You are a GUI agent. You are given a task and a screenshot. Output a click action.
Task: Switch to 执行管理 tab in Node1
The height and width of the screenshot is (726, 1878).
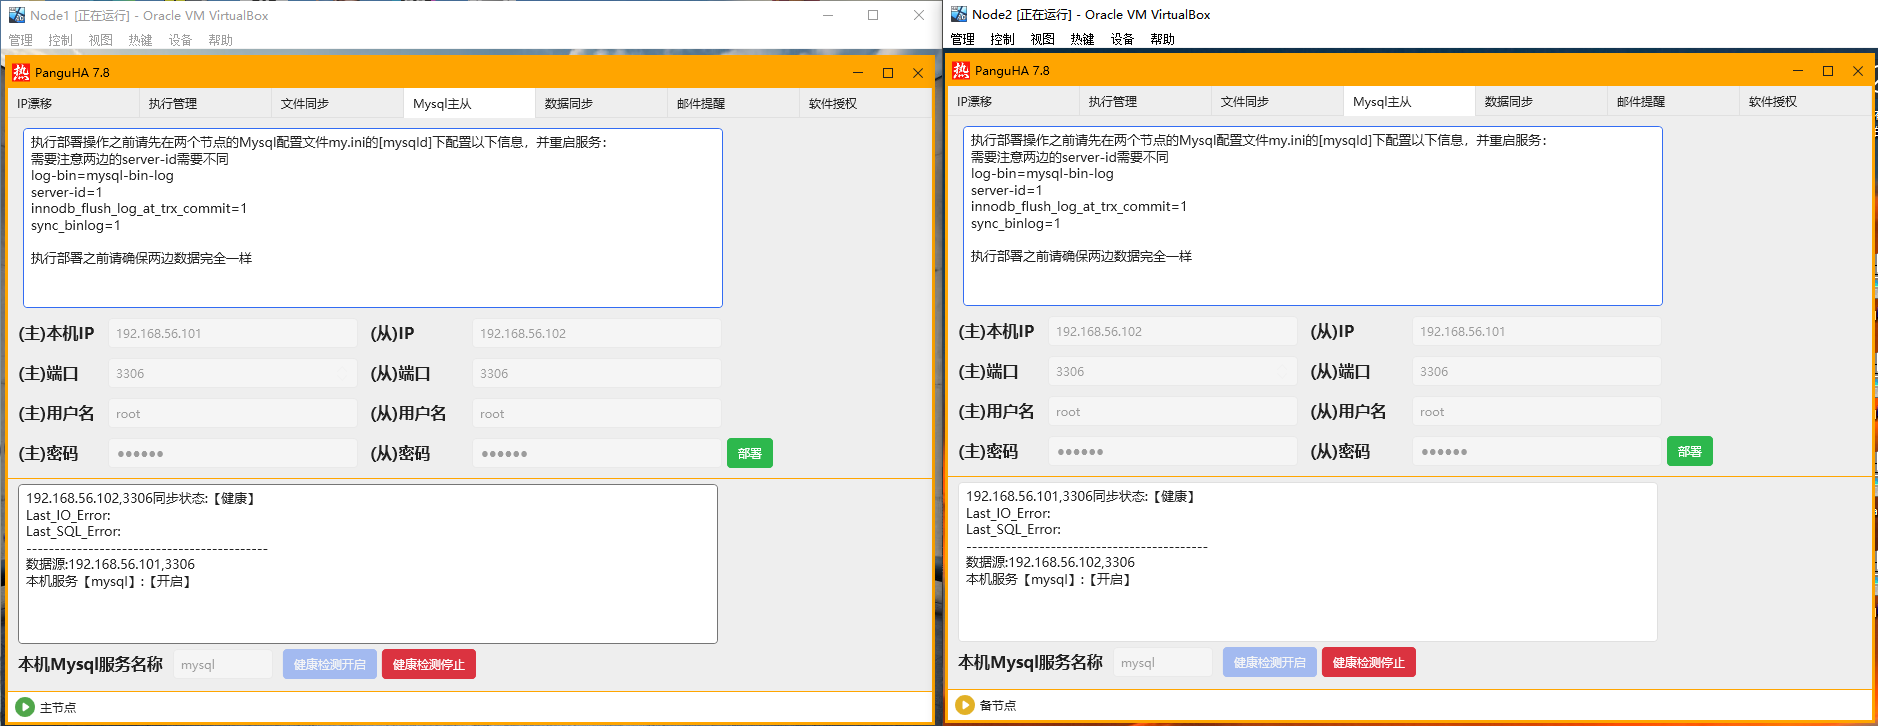click(205, 103)
